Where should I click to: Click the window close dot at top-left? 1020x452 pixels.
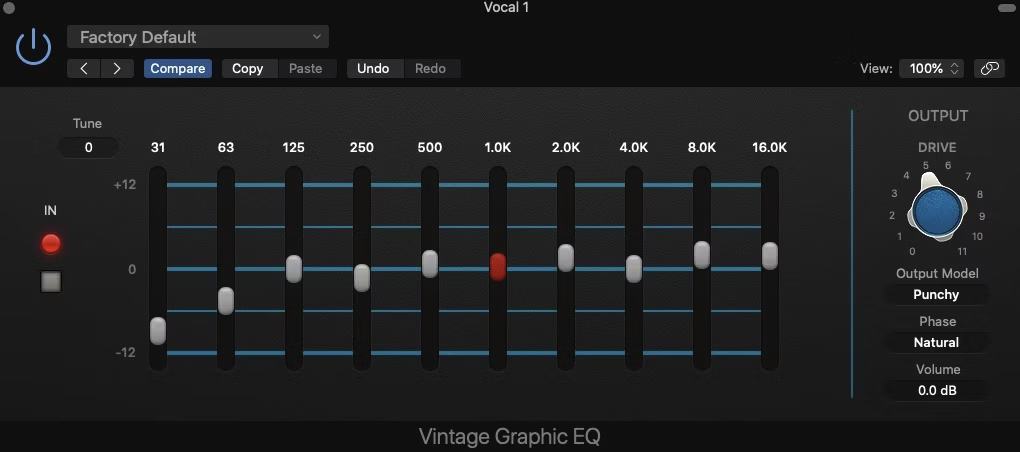[9, 7]
